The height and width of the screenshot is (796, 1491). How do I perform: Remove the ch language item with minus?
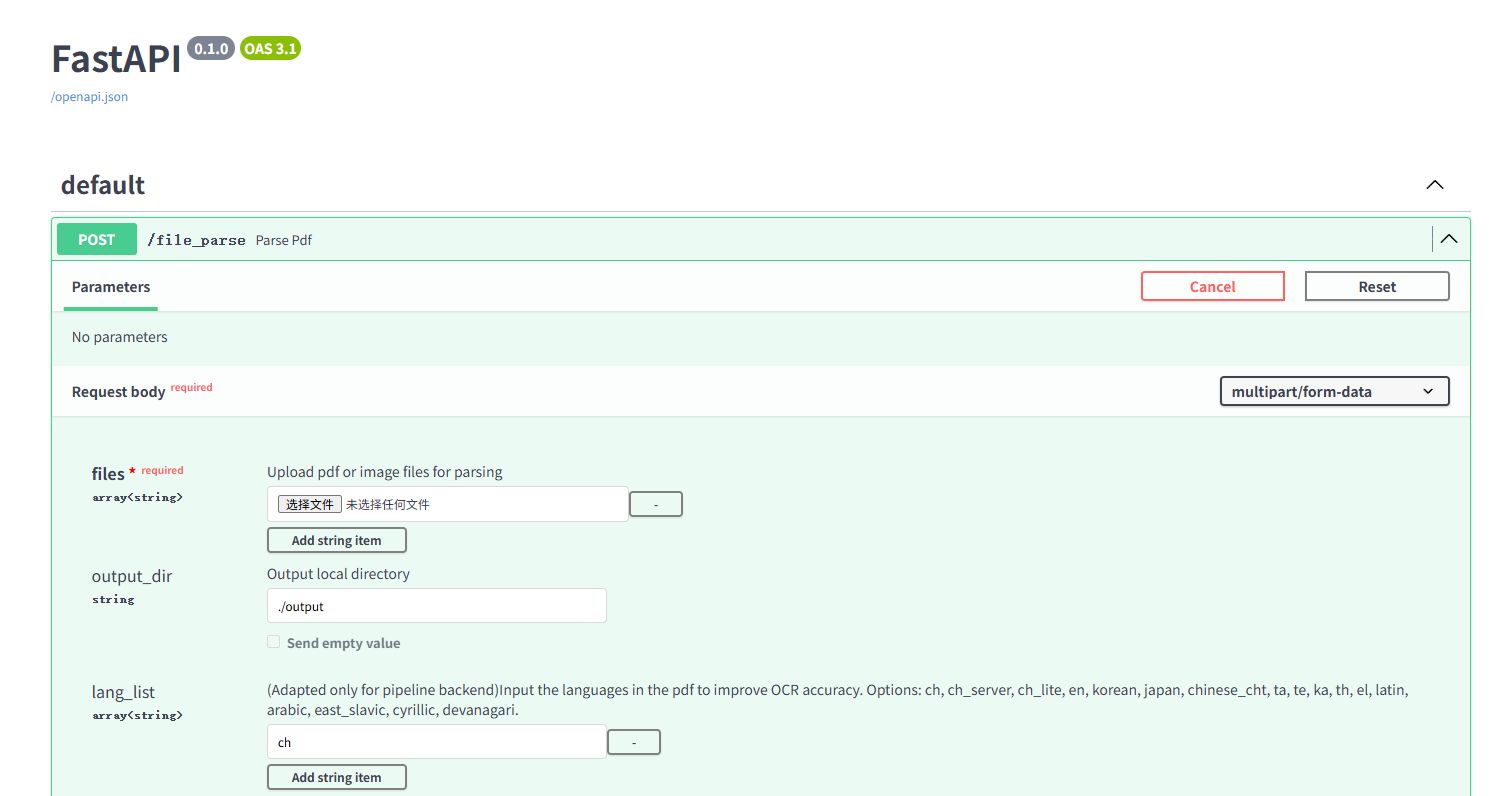[634, 742]
